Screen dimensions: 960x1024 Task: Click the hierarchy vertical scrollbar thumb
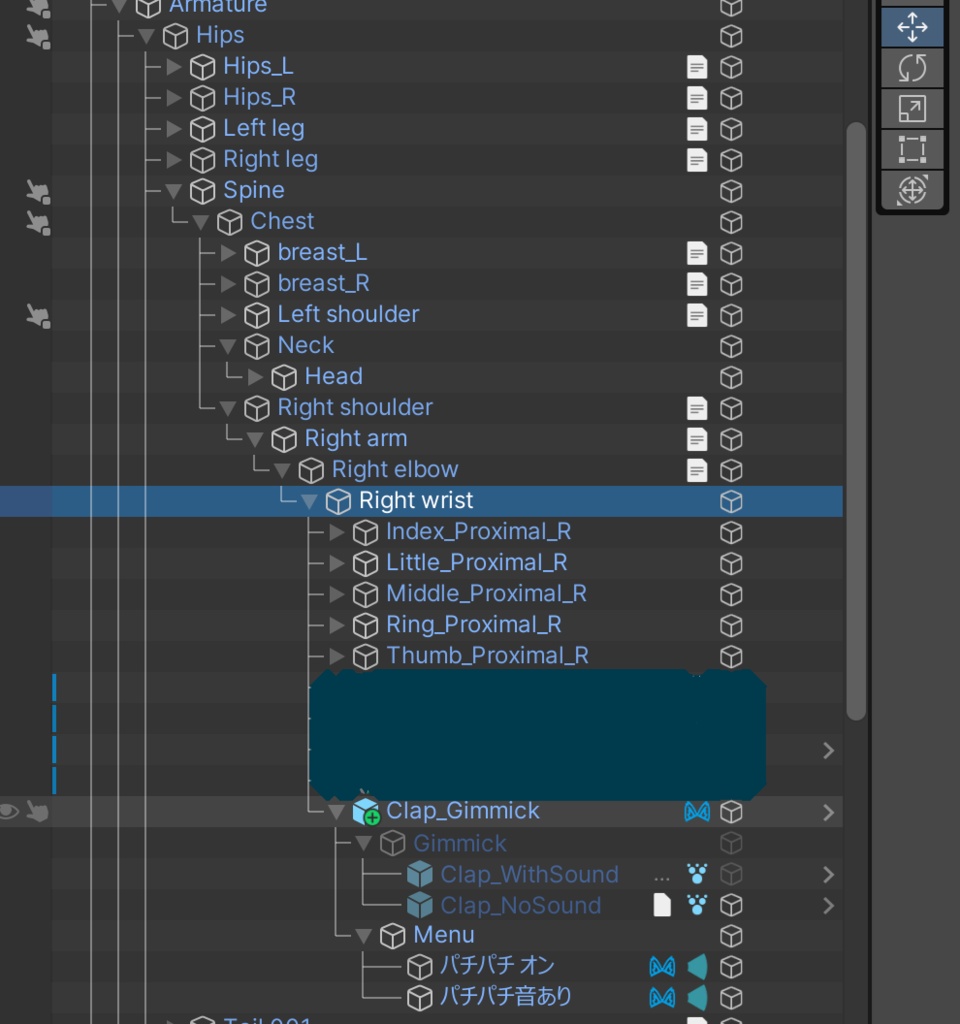coord(856,421)
